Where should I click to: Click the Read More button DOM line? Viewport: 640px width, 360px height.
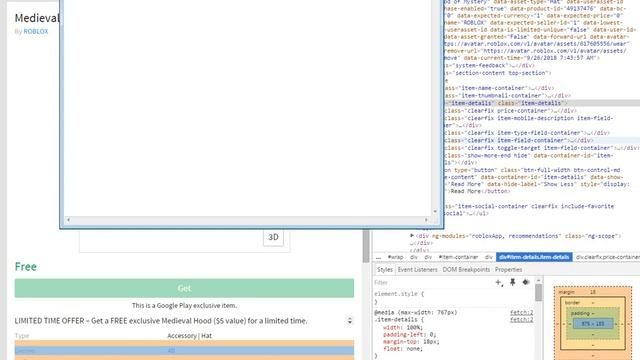coord(537,180)
